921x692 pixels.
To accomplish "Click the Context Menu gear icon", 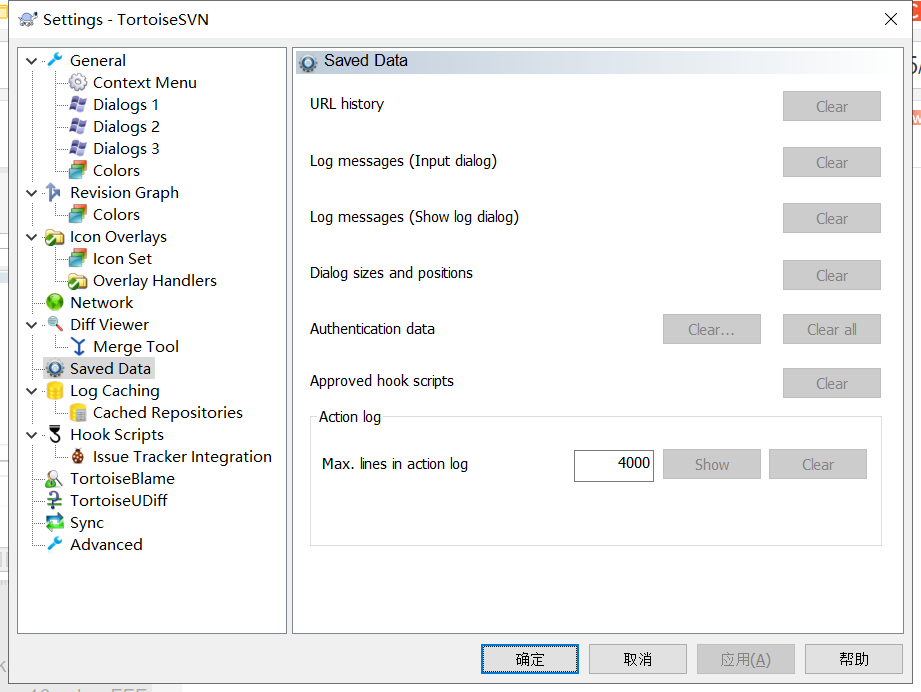I will (78, 82).
